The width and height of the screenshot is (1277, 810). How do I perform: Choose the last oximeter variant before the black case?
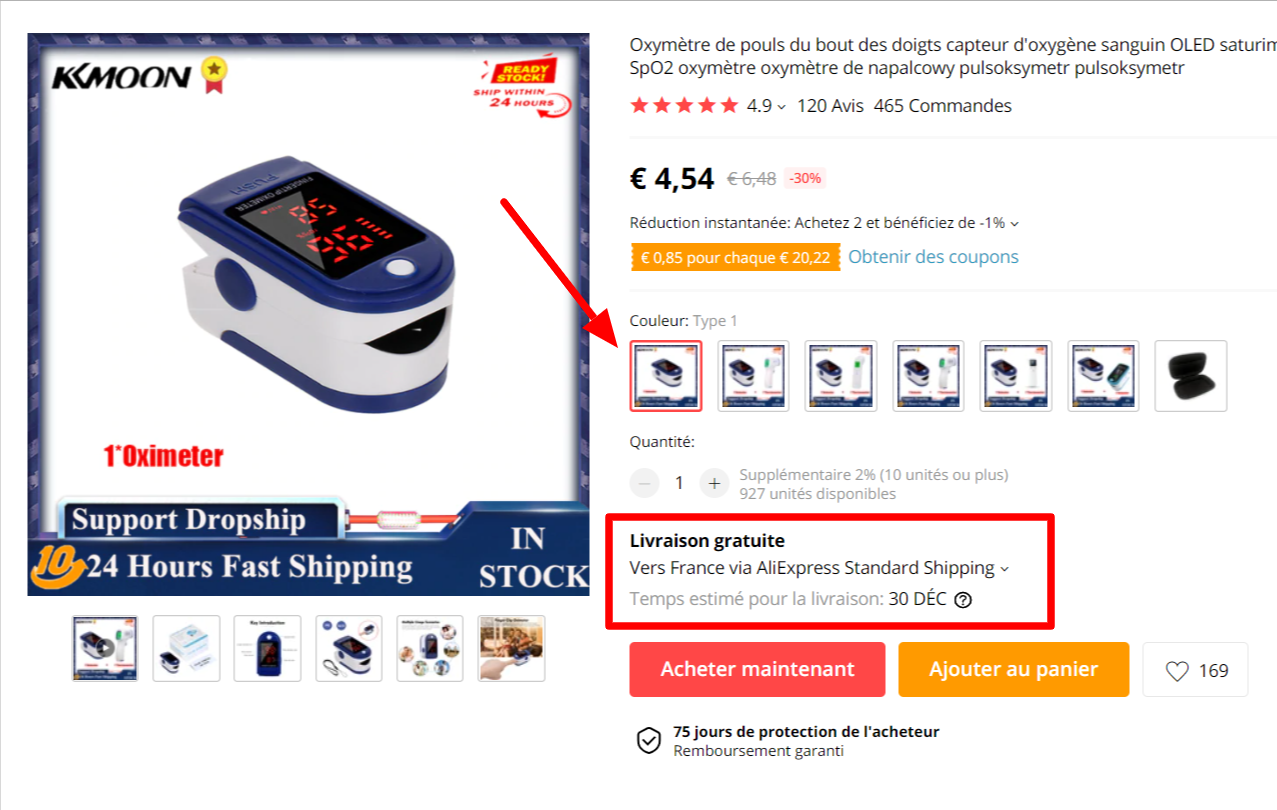[x=1103, y=376]
